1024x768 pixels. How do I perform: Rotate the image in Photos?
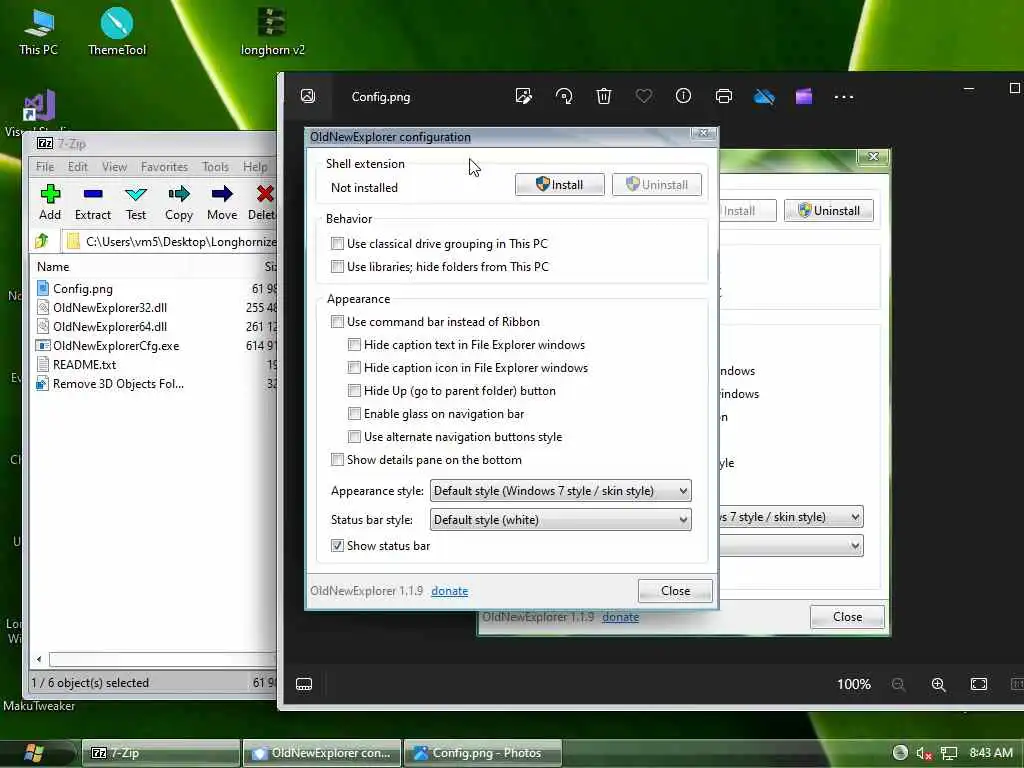coord(564,97)
